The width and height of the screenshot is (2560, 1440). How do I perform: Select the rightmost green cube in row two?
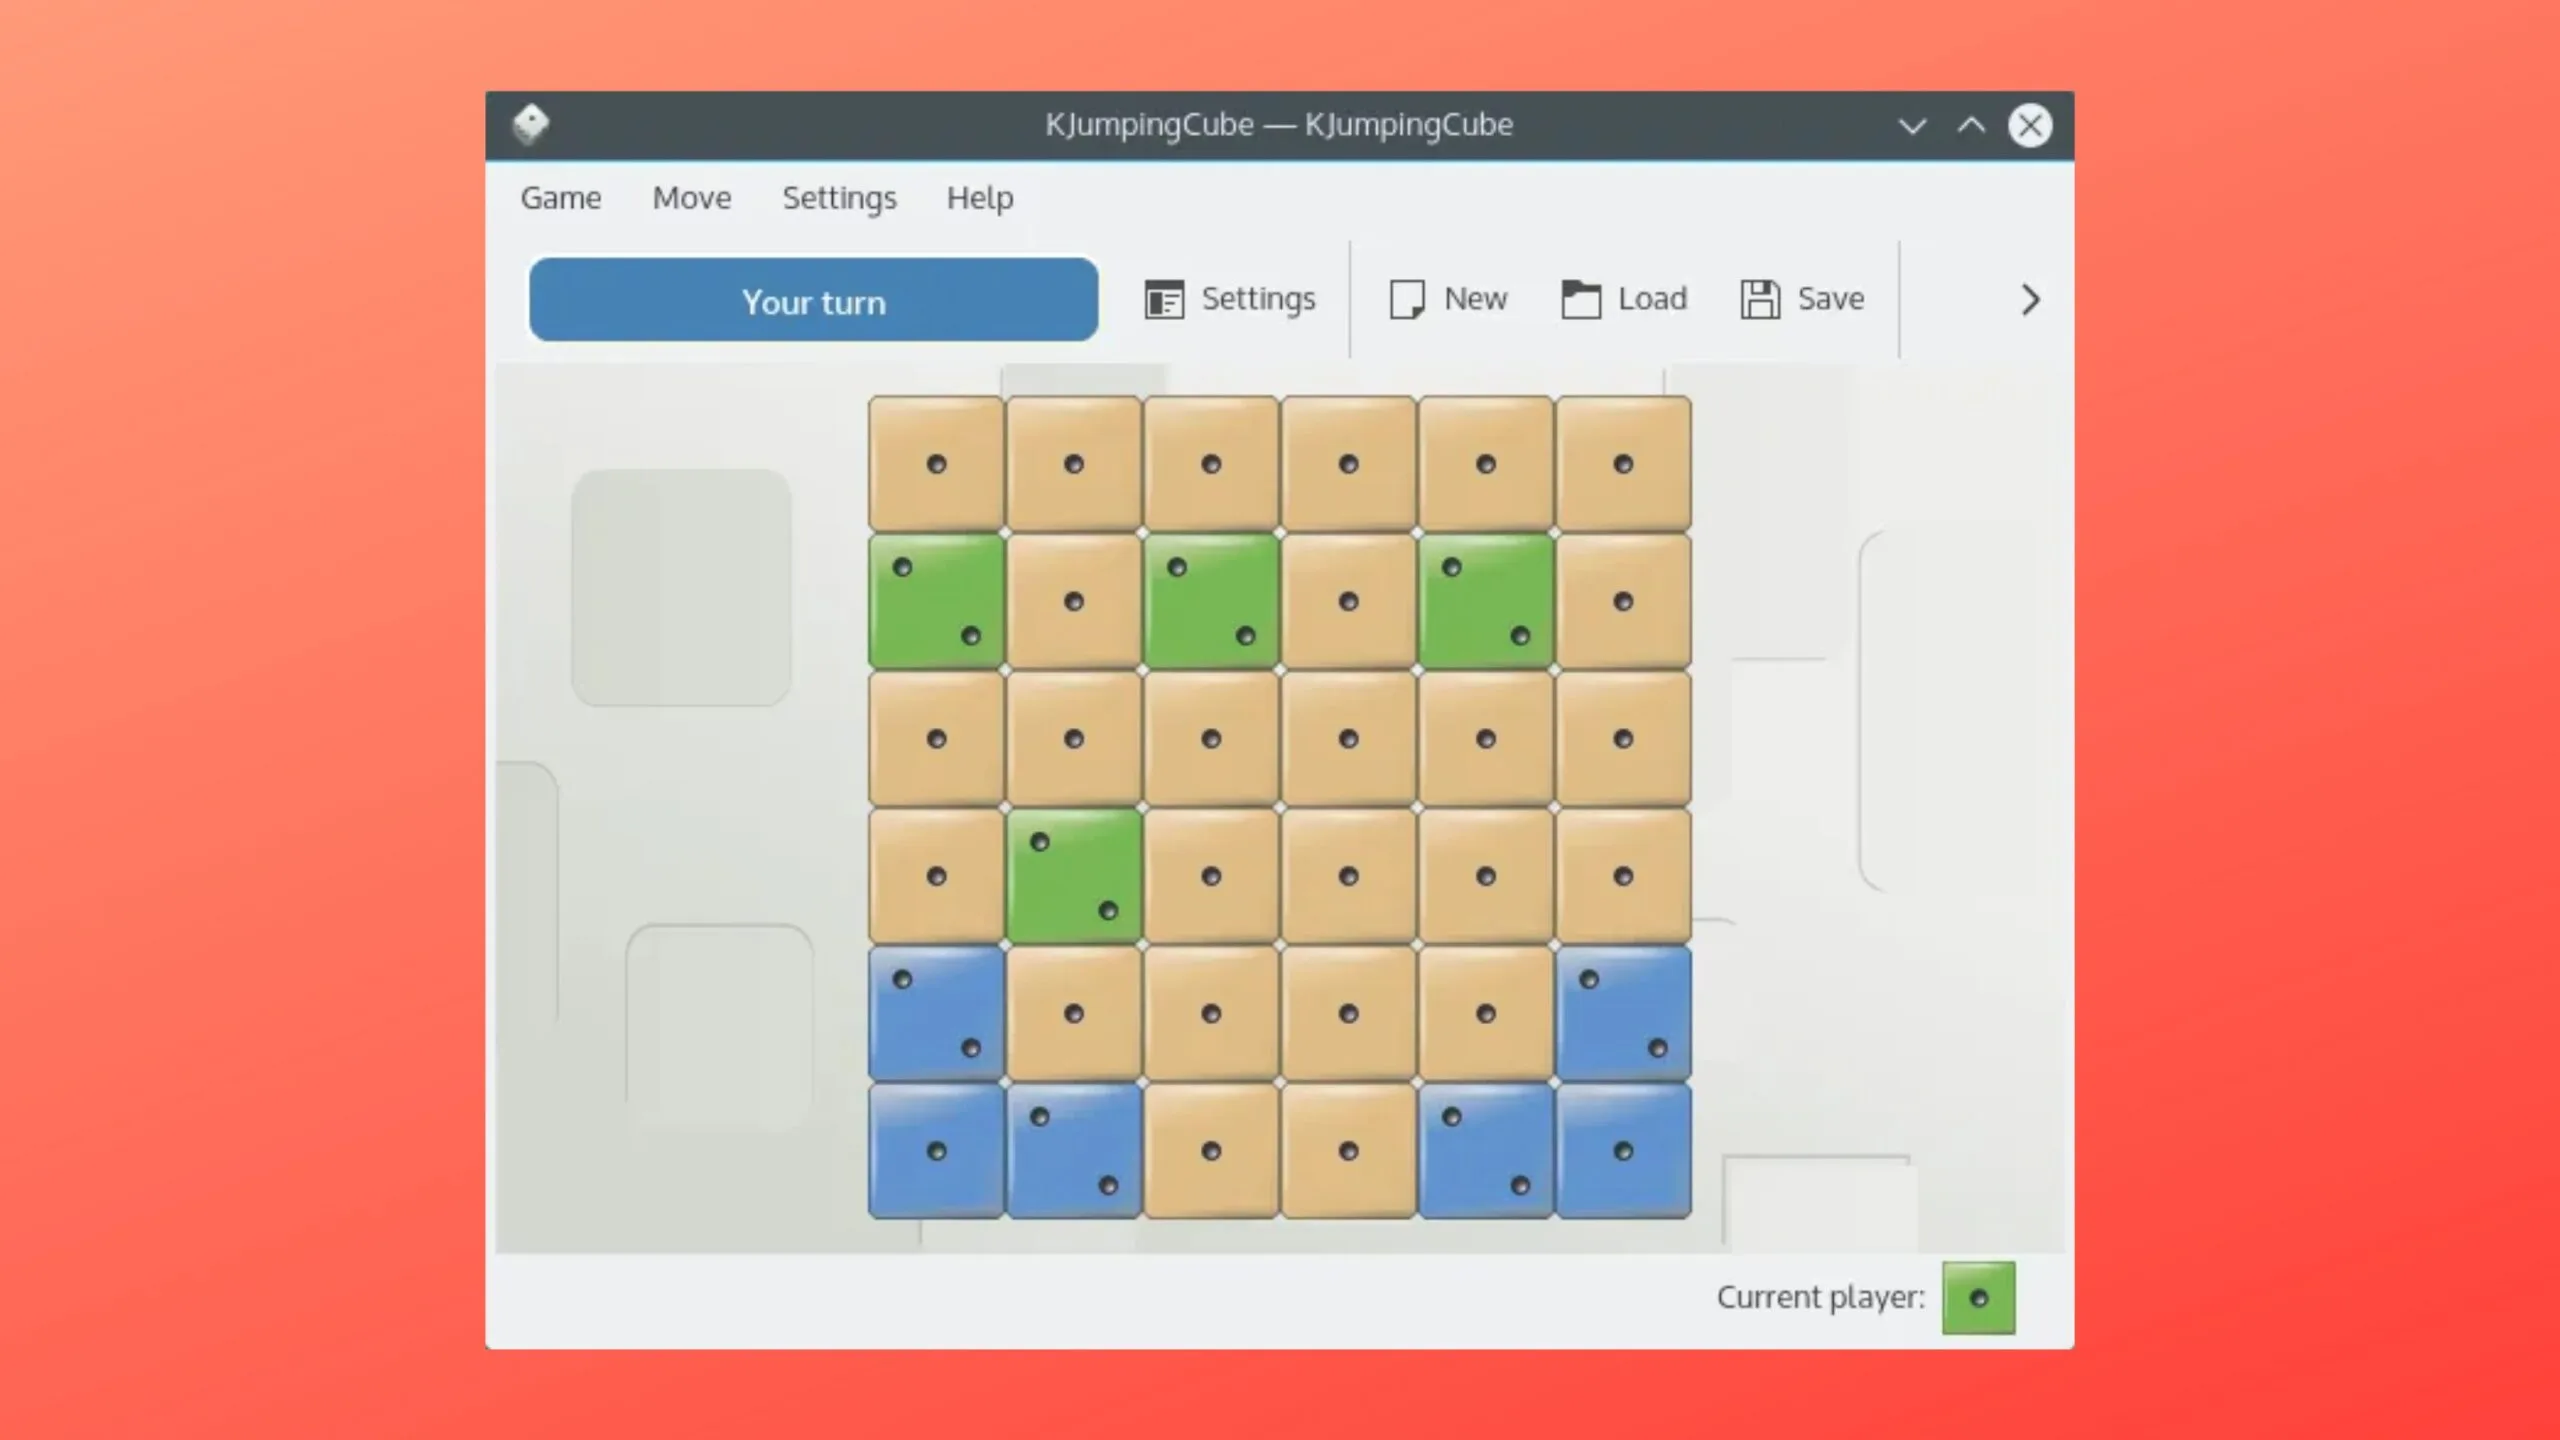1486,601
